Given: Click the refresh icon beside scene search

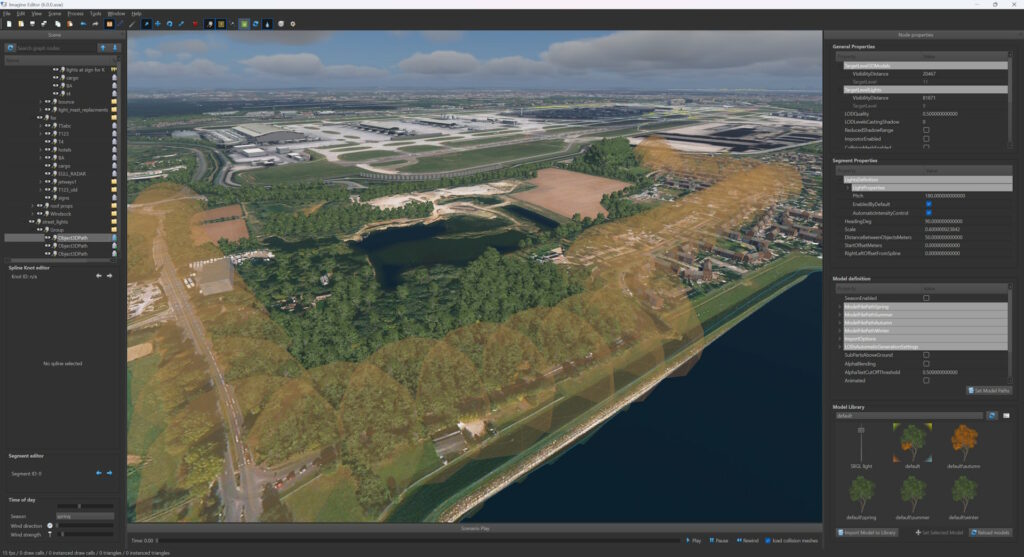Looking at the screenshot, I should [x=10, y=48].
